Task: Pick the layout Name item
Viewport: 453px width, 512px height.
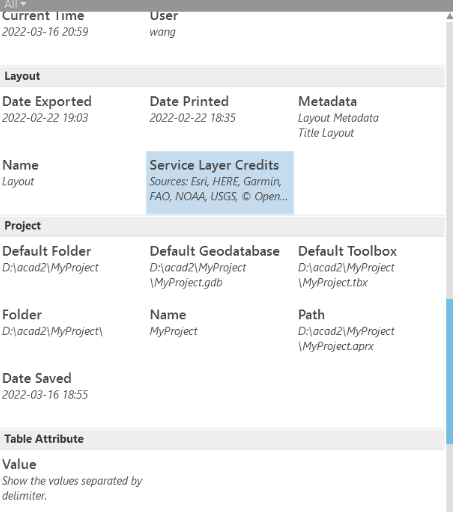Action: tap(73, 183)
